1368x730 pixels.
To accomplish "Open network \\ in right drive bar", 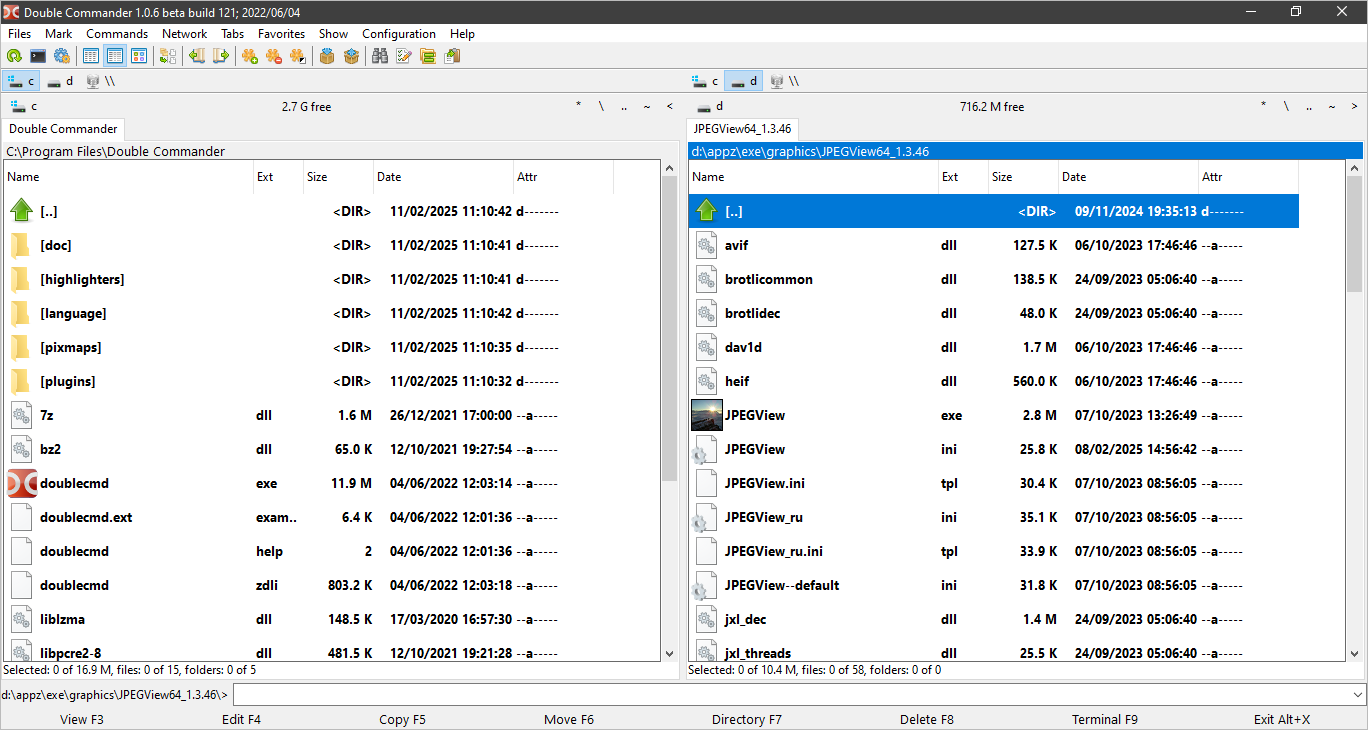I will [x=784, y=81].
